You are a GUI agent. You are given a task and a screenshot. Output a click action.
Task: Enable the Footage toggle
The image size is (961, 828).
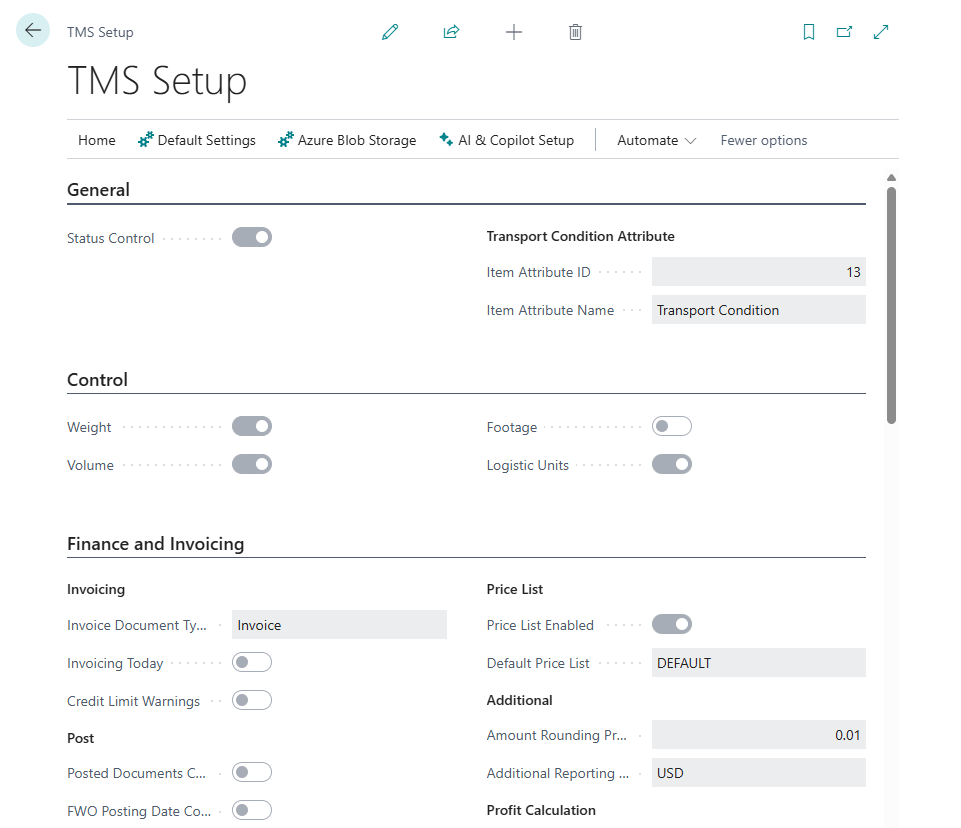pyautogui.click(x=671, y=425)
